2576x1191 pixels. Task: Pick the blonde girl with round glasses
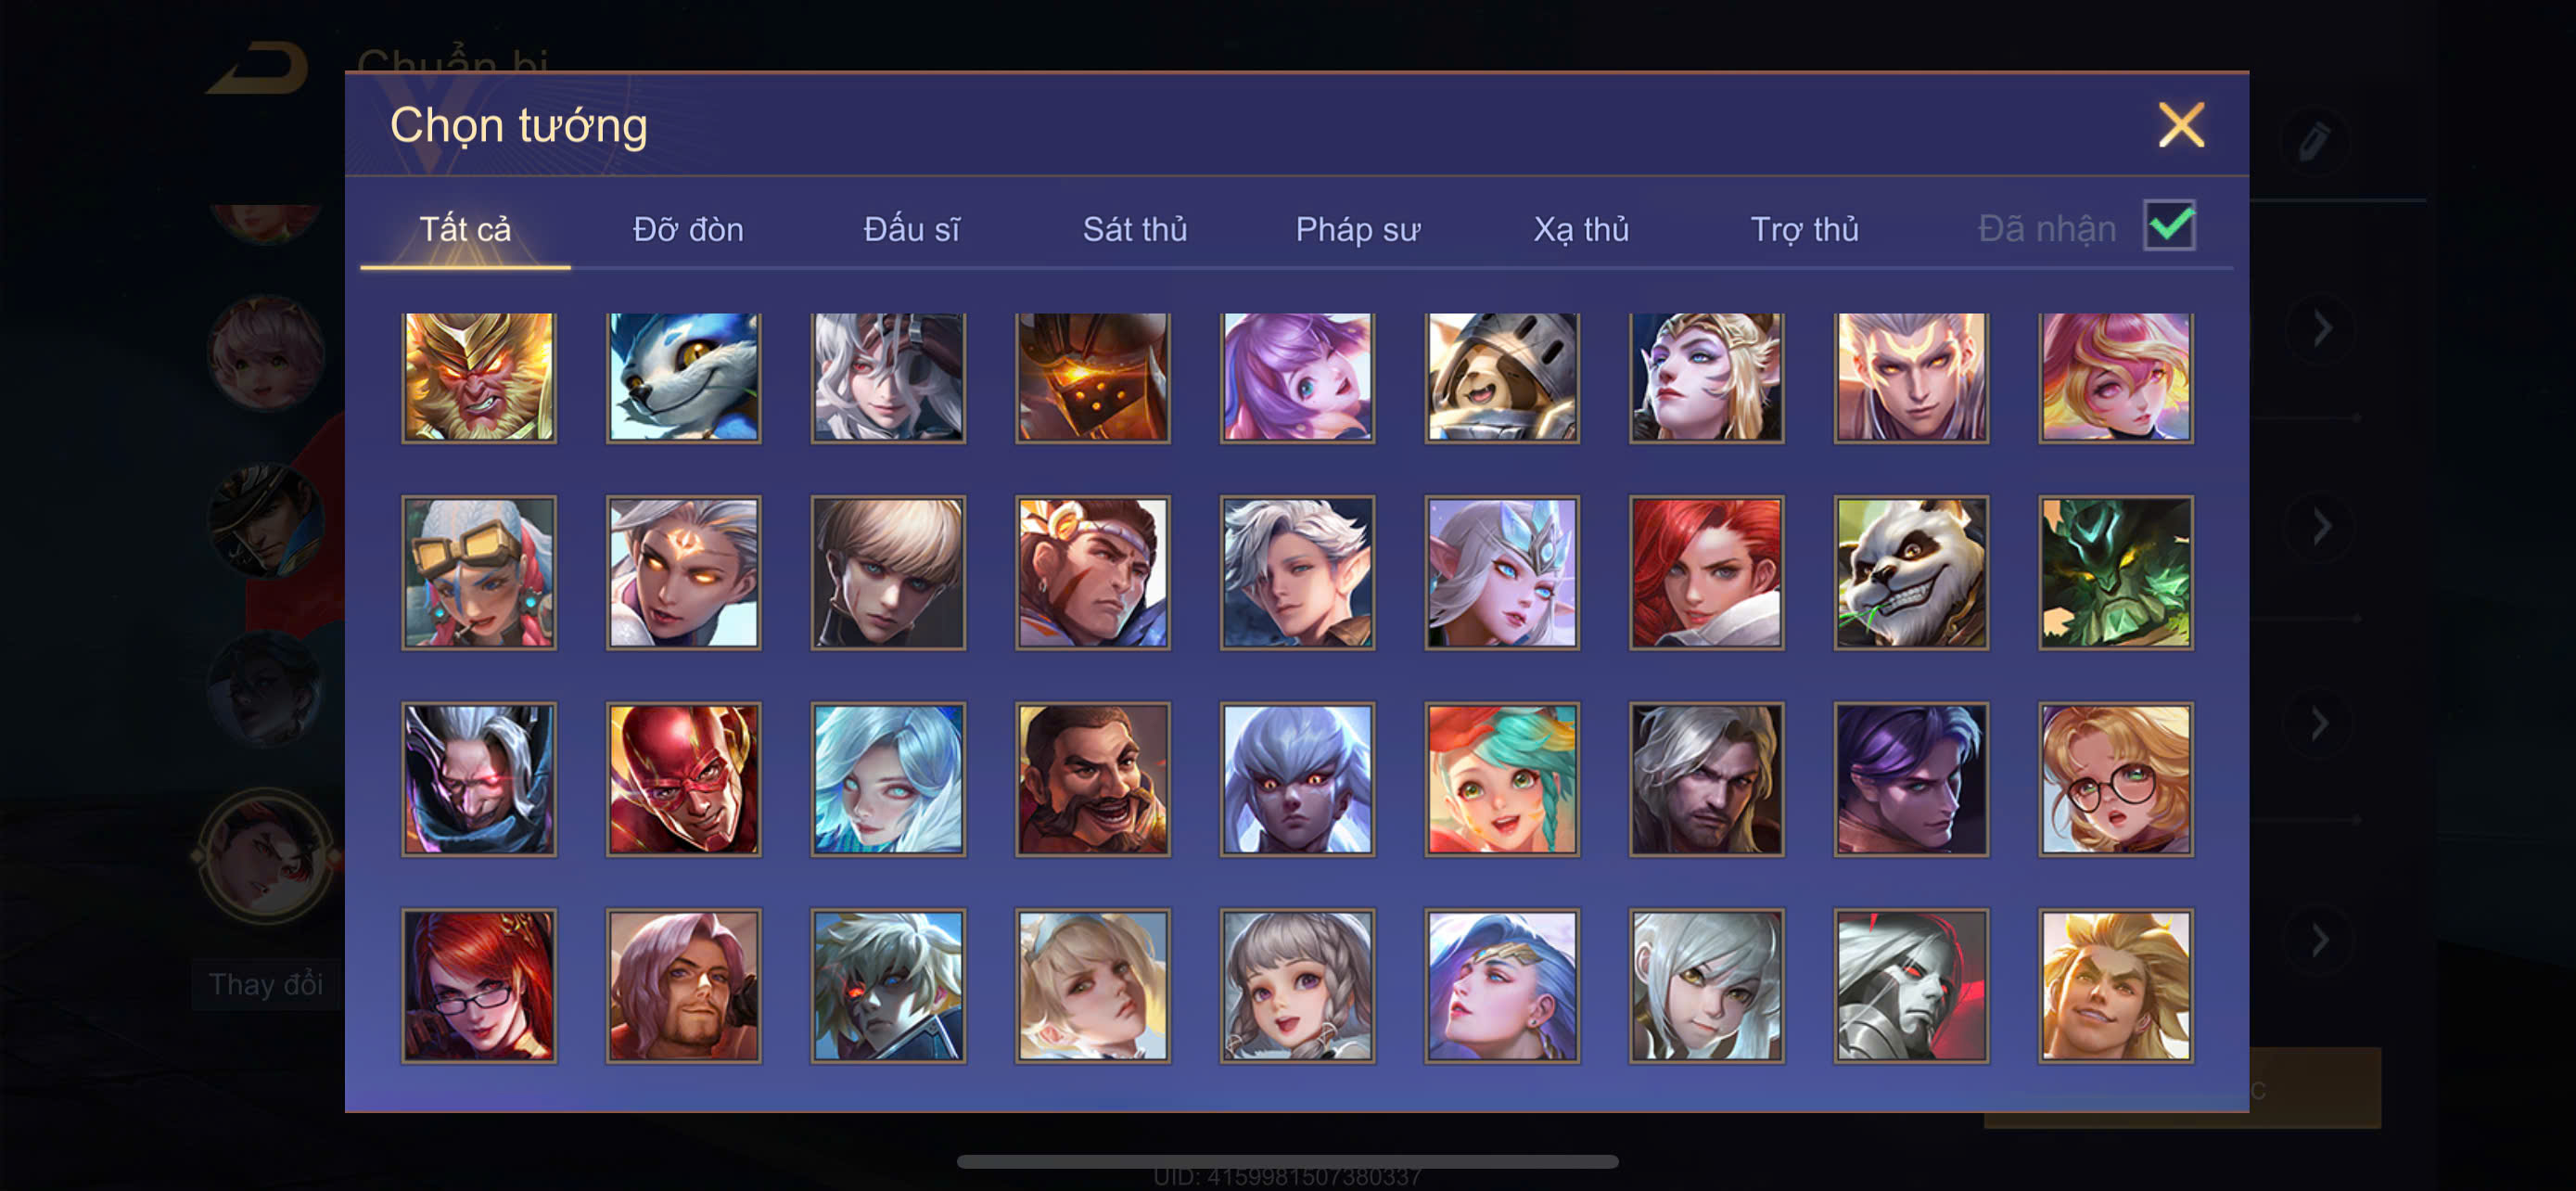point(2115,778)
